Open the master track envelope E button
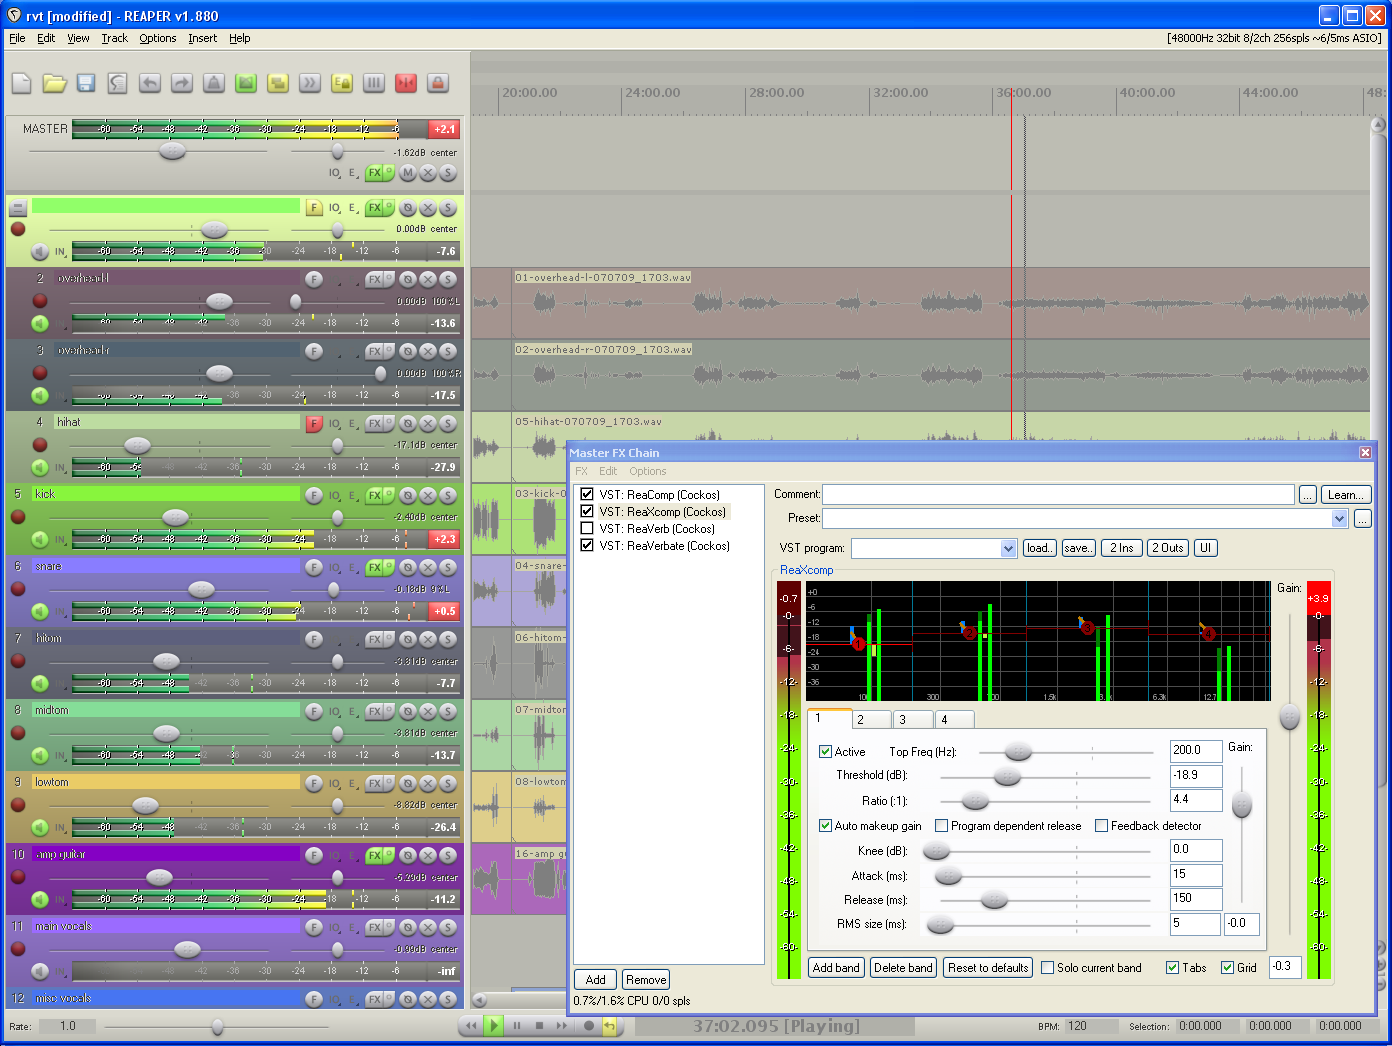 [353, 173]
